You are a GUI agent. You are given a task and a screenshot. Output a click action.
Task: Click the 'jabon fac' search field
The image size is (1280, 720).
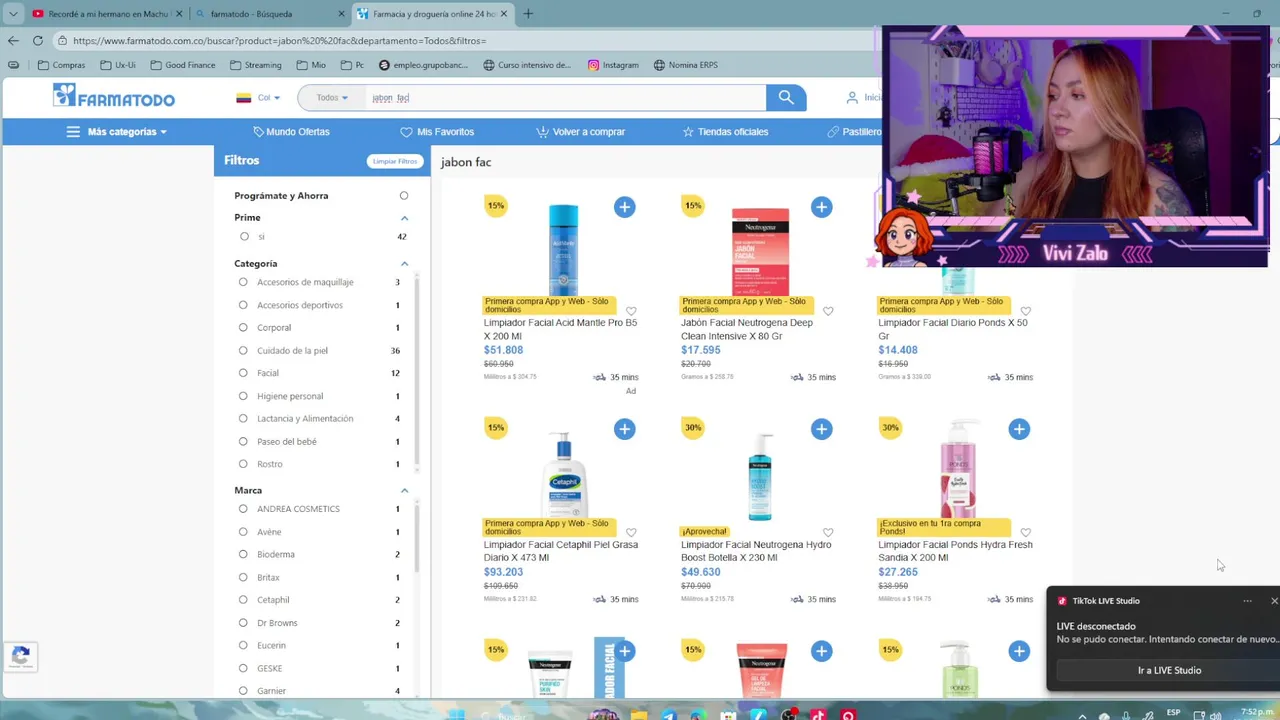565,98
